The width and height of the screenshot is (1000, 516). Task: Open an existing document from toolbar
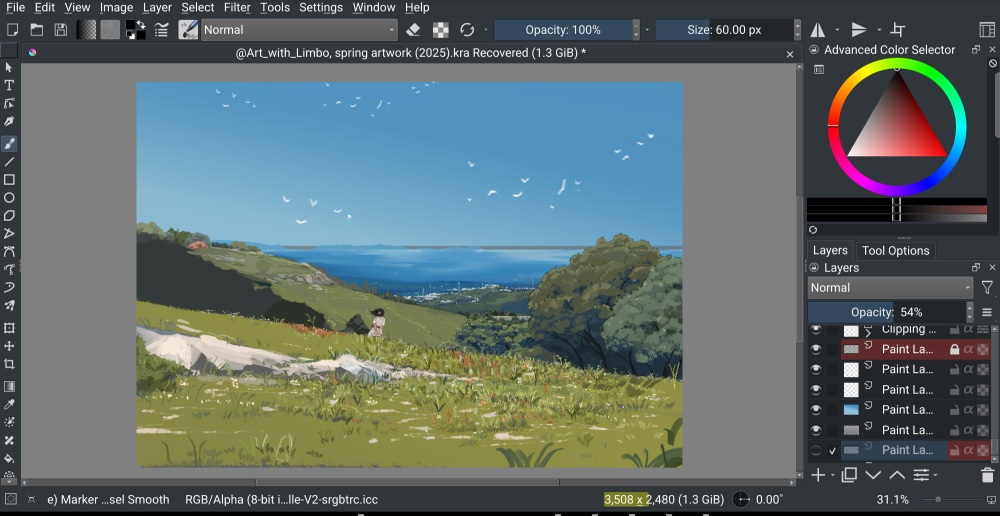(x=36, y=29)
